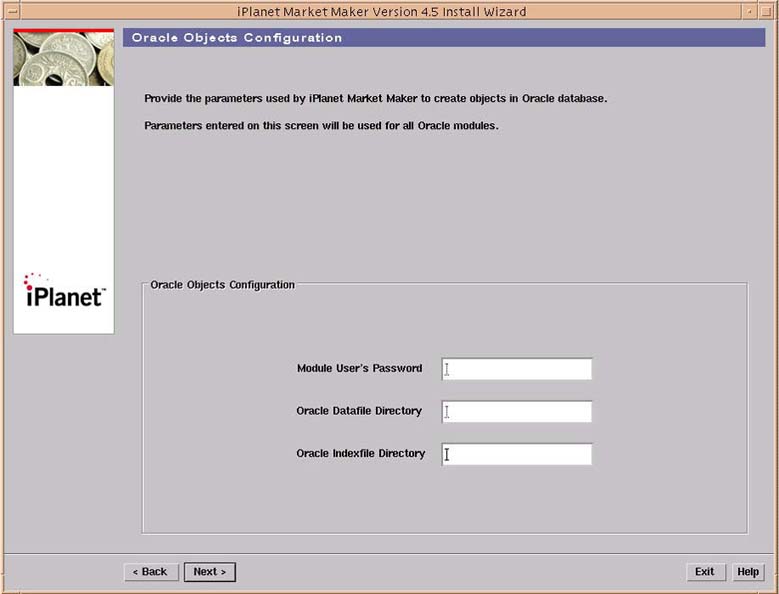Maximize the Install Wizard window
Screen dimensions: 779x594
click(x=766, y=11)
